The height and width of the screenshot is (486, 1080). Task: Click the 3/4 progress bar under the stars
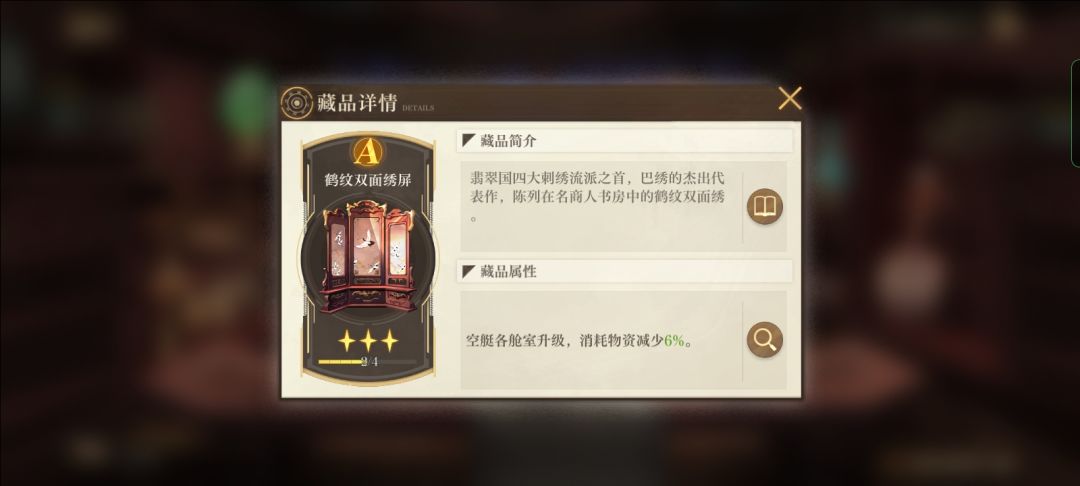click(368, 361)
